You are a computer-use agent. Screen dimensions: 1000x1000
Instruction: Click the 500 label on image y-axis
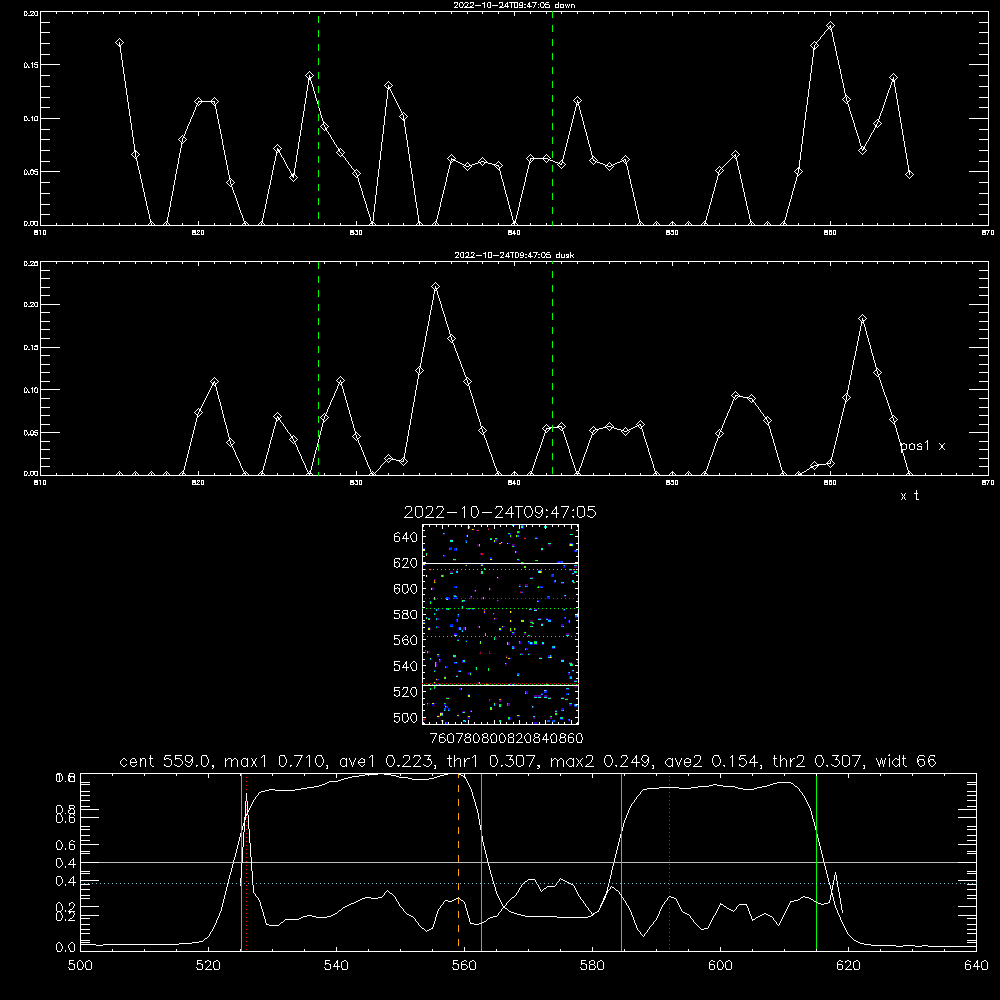click(406, 717)
